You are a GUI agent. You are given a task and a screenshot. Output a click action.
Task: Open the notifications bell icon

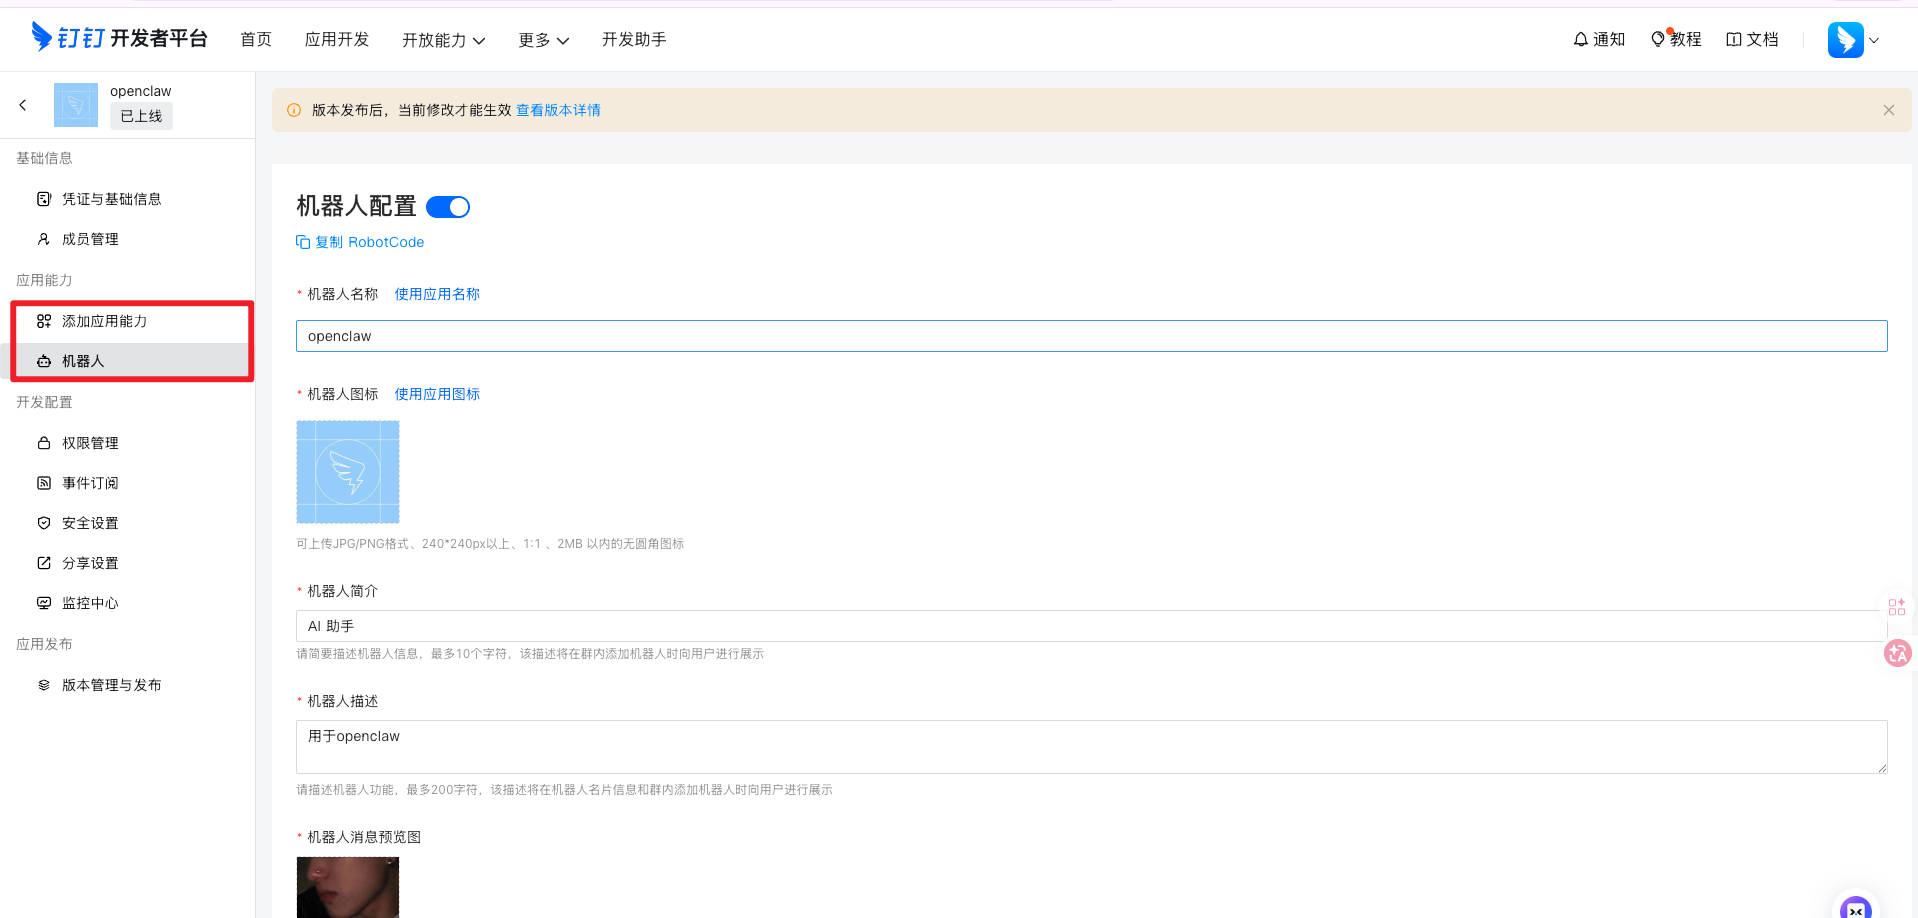coord(1580,40)
